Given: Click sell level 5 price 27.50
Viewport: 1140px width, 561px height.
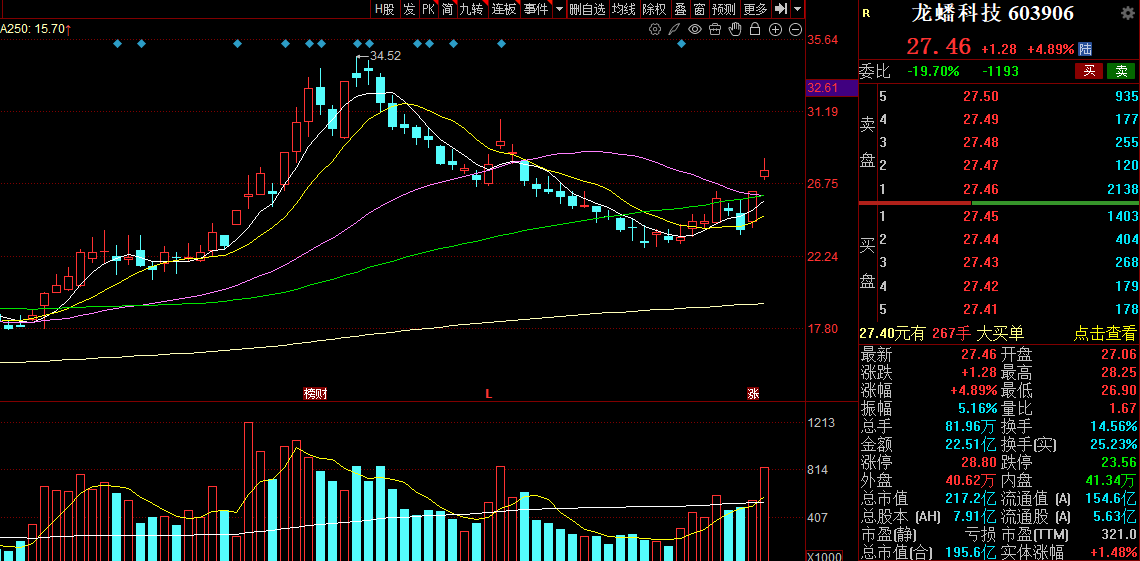Looking at the screenshot, I should pyautogui.click(x=982, y=96).
